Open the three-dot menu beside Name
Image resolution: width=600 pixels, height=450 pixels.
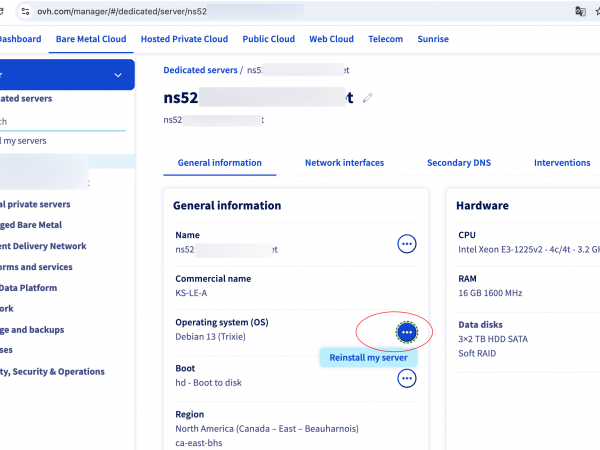click(x=406, y=243)
